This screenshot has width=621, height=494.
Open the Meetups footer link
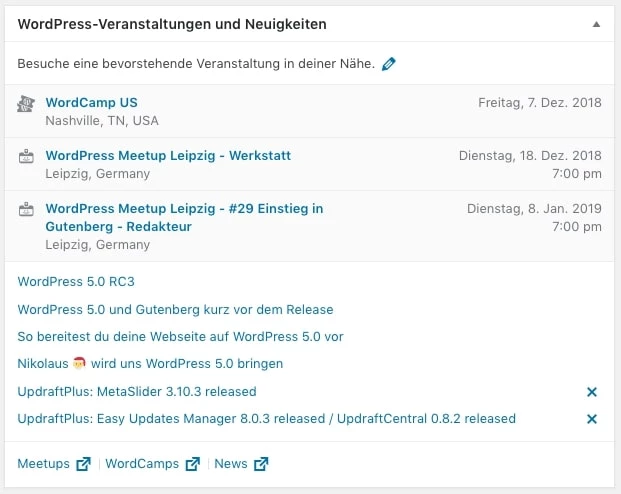pyautogui.click(x=44, y=464)
